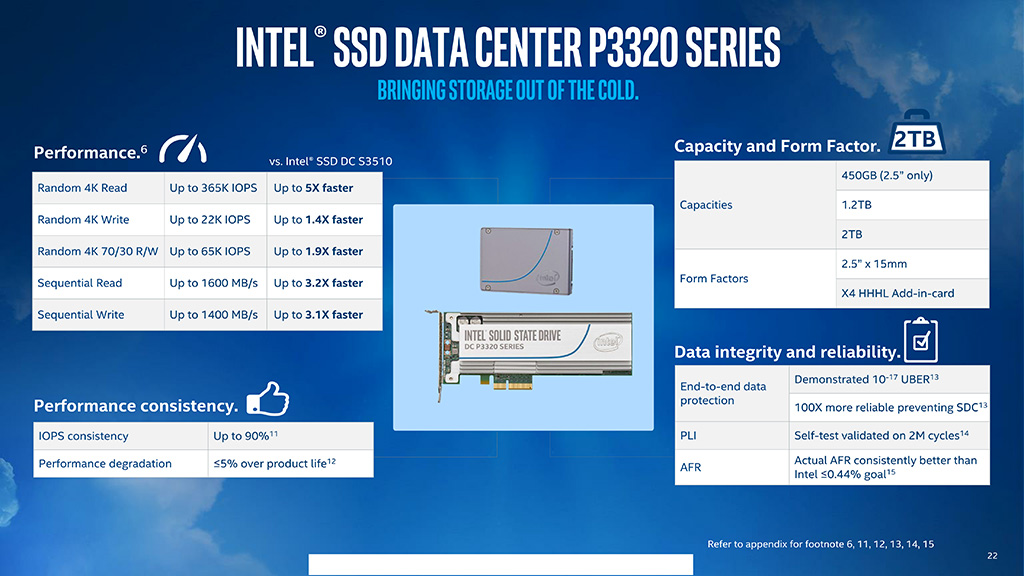Image resolution: width=1024 pixels, height=576 pixels.
Task: Click the Intel SSD Data Center P3320 Series title
Action: 508,48
